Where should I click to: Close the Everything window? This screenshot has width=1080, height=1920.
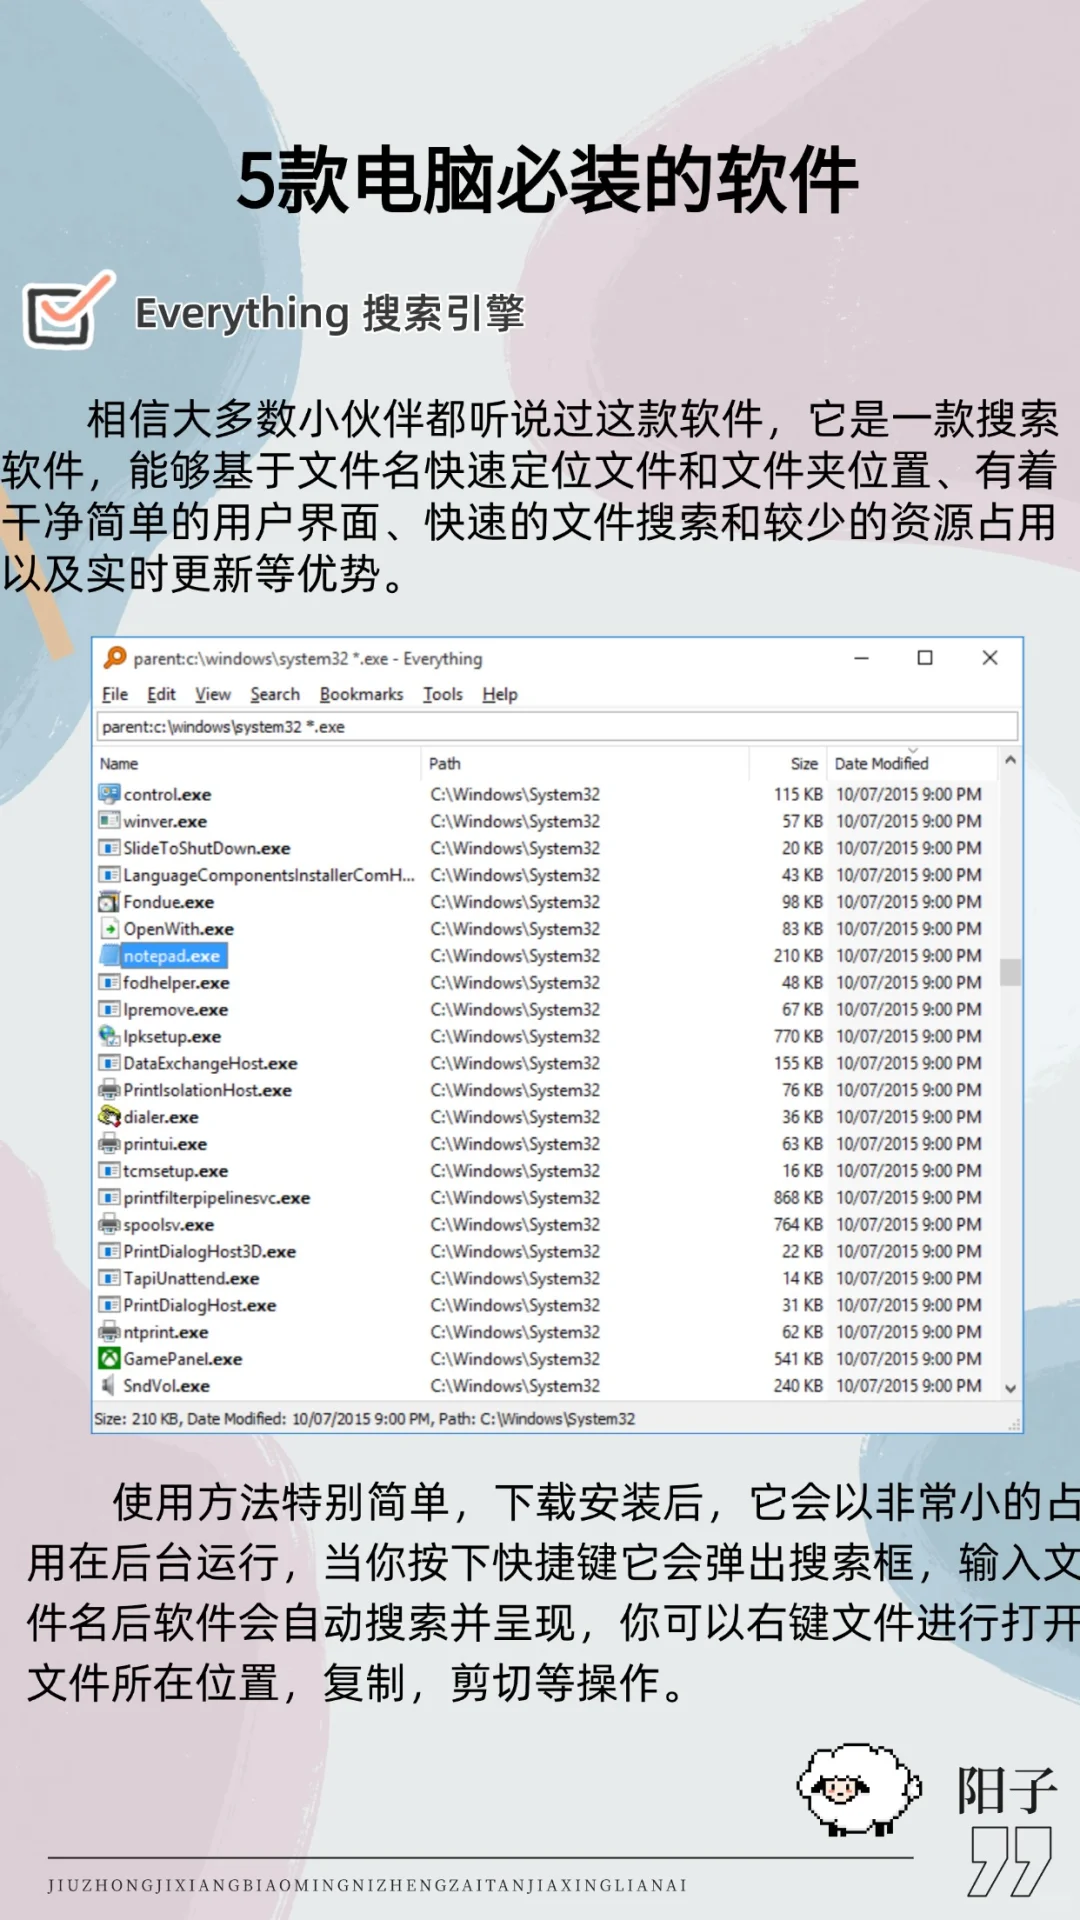(x=990, y=658)
